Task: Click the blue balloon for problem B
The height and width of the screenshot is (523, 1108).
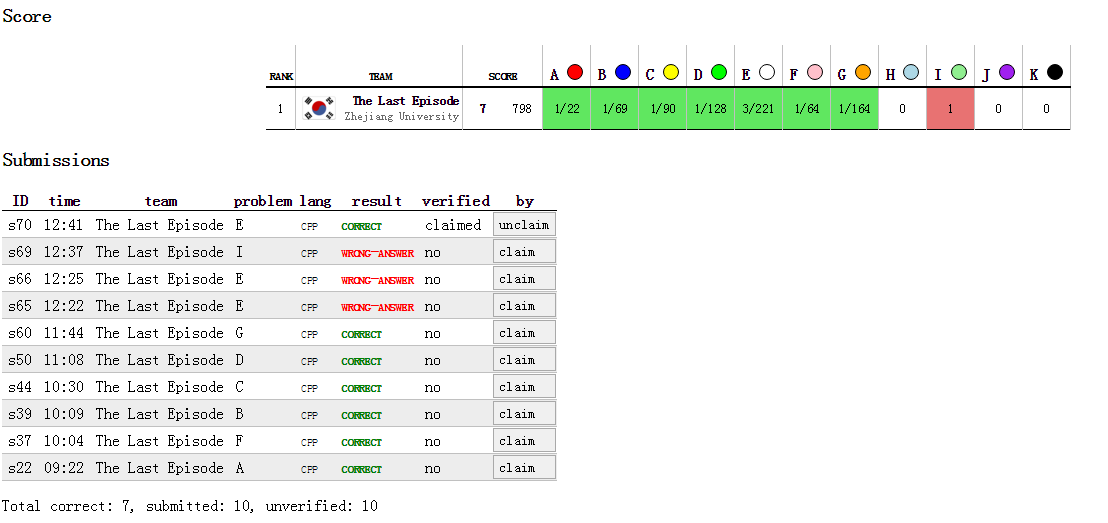Action: 622,73
